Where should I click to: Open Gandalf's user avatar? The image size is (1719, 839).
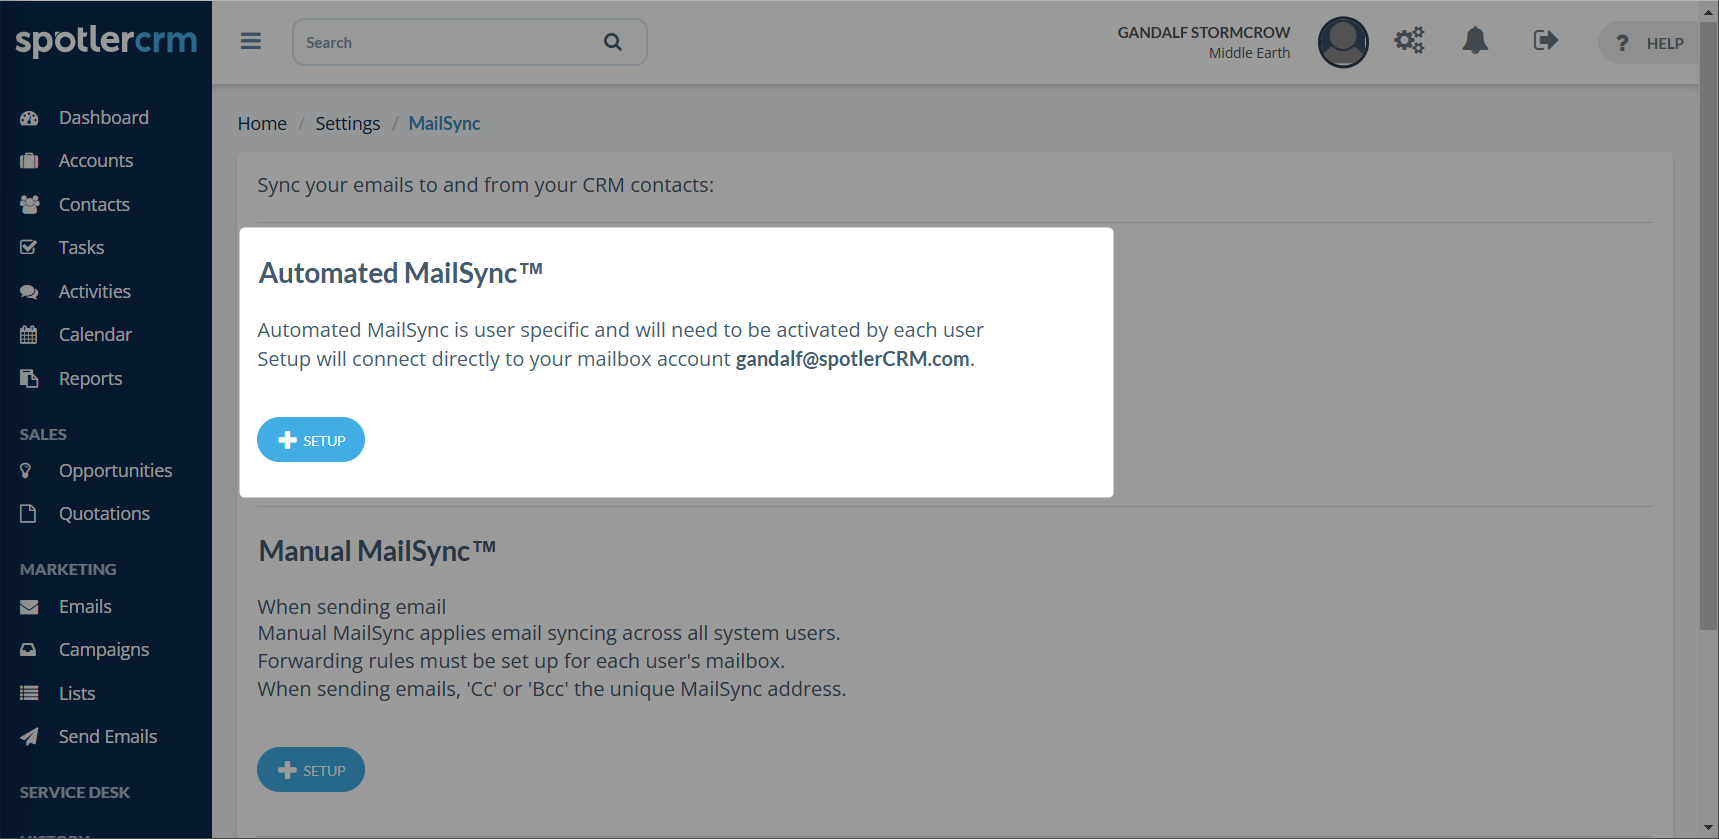(x=1343, y=42)
